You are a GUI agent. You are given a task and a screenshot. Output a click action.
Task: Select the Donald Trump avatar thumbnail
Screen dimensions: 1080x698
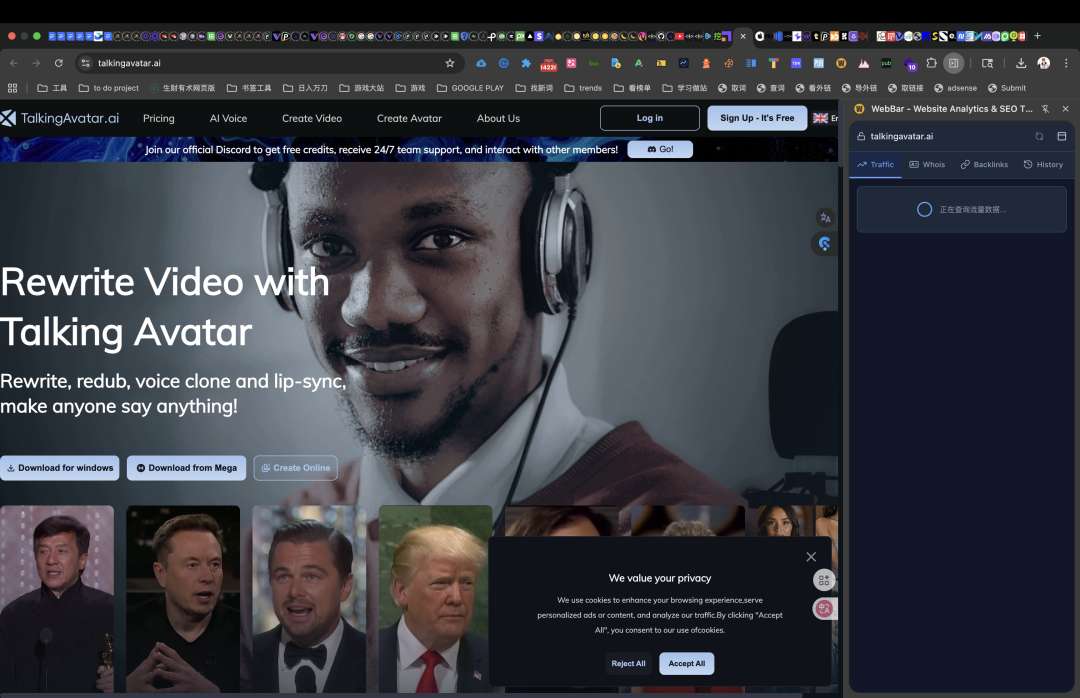click(434, 599)
